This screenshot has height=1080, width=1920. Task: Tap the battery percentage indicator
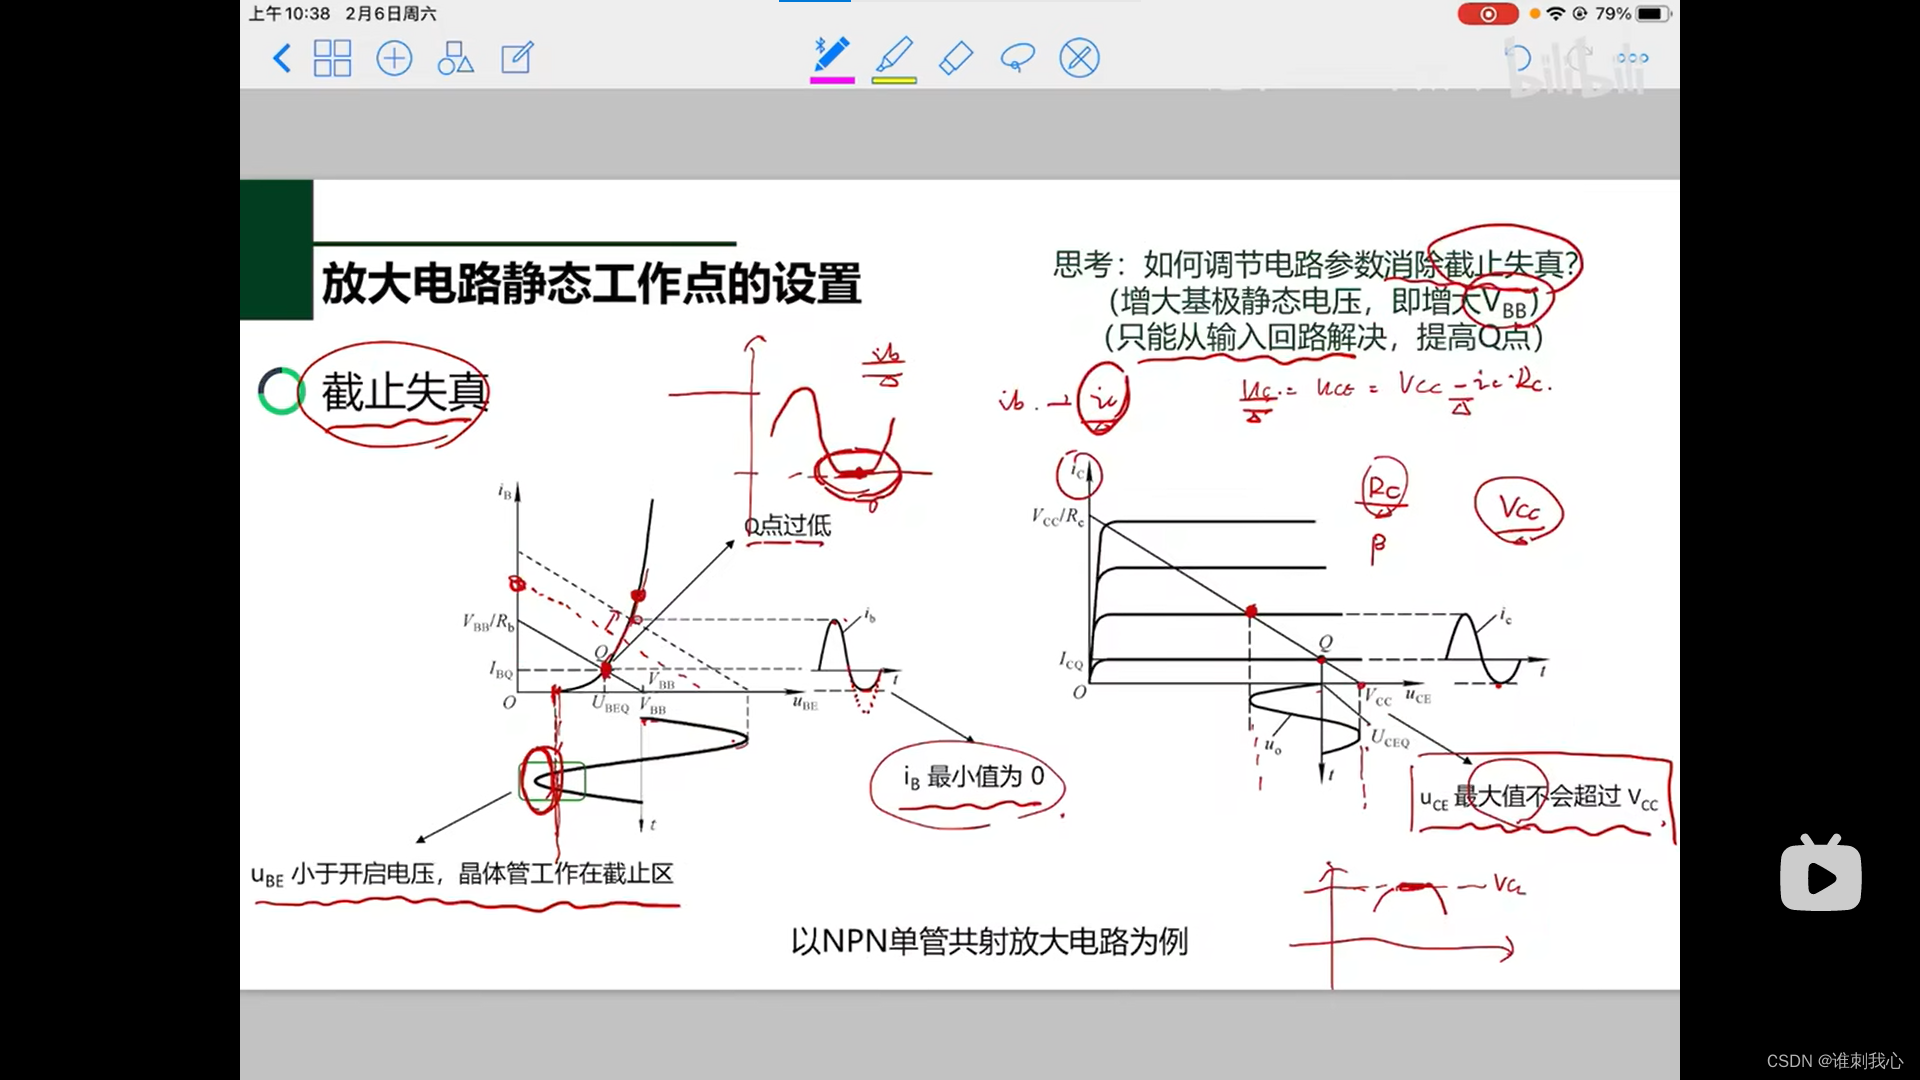click(x=1612, y=14)
